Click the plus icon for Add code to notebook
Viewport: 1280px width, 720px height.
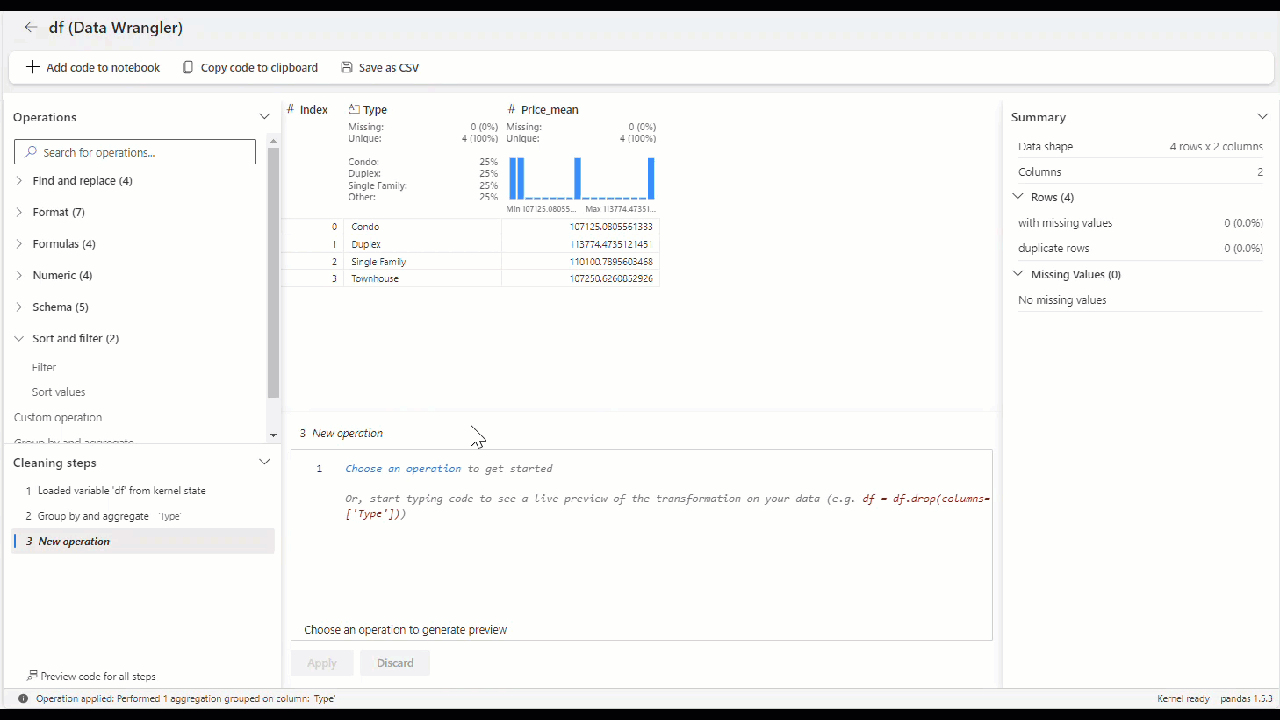pyautogui.click(x=33, y=67)
